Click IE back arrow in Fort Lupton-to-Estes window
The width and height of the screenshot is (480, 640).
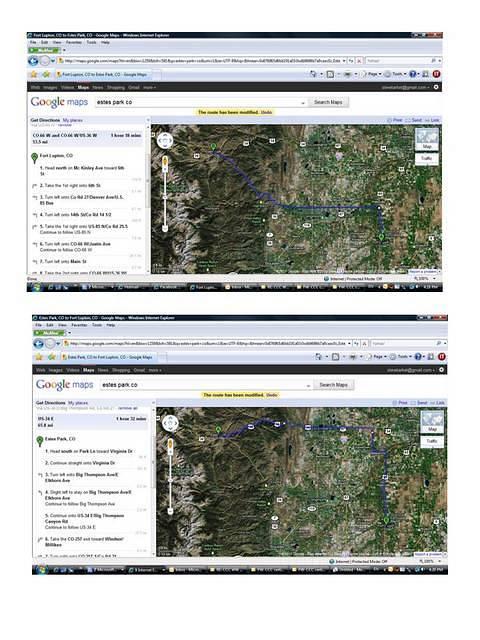(33, 61)
